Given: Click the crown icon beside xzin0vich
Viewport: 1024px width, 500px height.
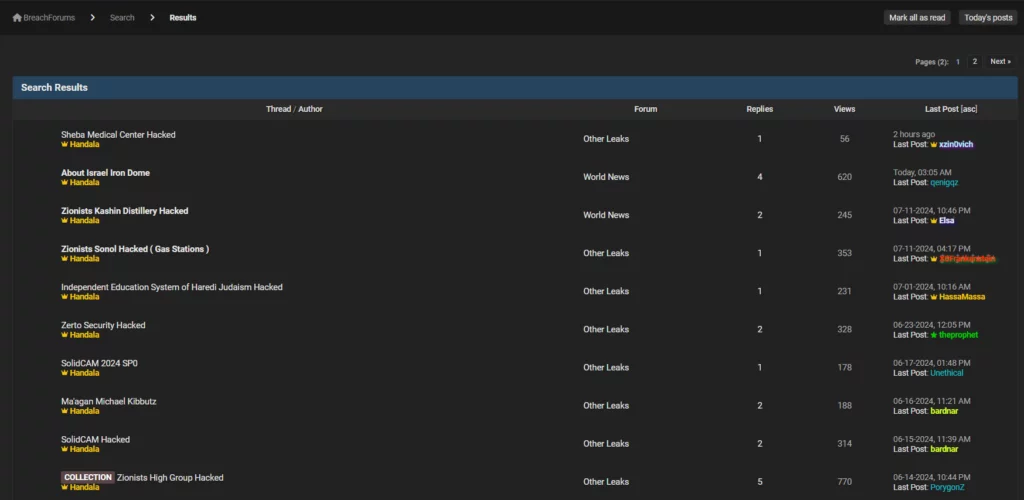Looking at the screenshot, I should point(934,145).
